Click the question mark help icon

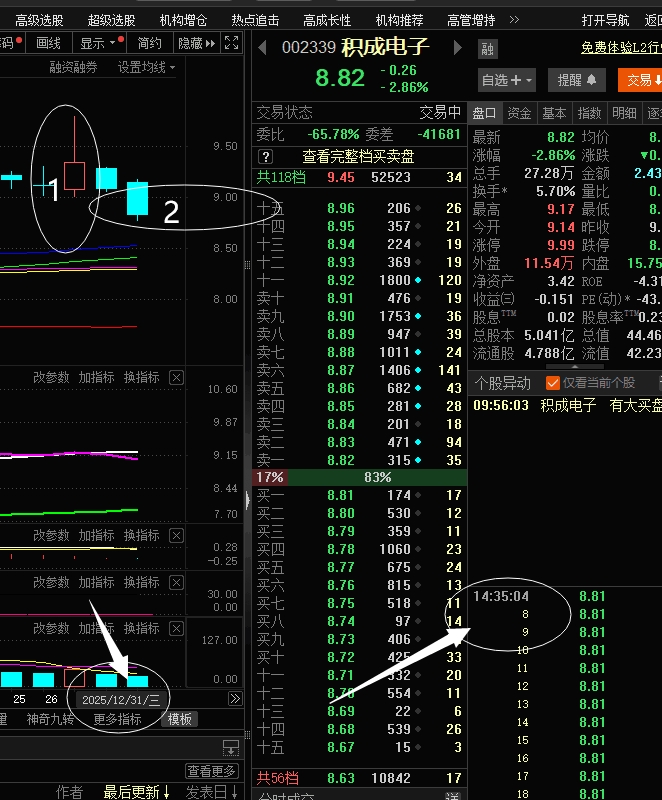tap(265, 156)
